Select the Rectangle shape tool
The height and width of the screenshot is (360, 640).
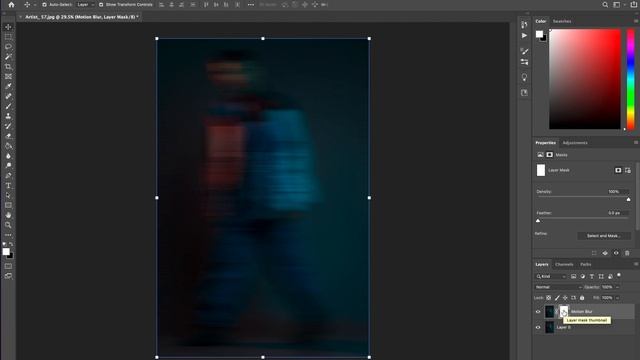[8, 205]
